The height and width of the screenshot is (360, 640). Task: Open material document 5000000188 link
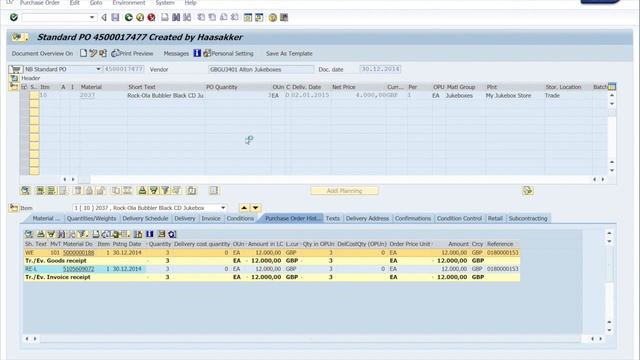tap(78, 253)
